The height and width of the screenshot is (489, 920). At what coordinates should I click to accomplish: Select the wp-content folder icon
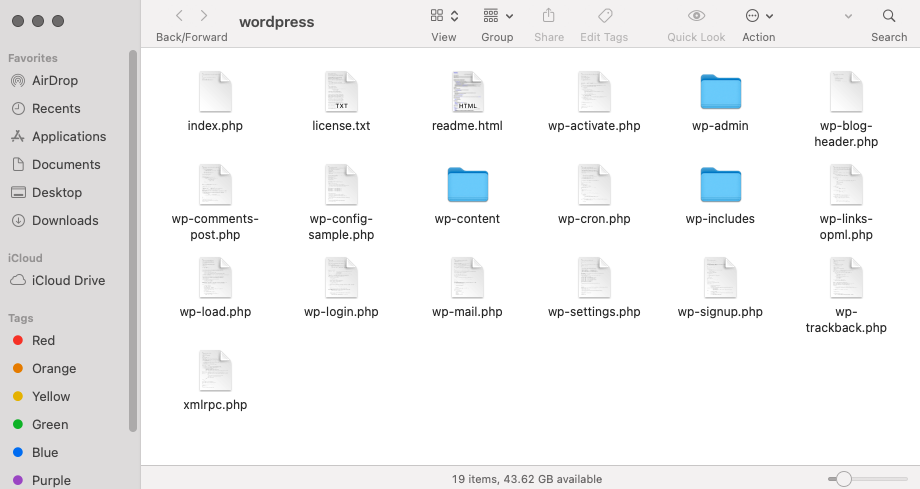coord(468,185)
